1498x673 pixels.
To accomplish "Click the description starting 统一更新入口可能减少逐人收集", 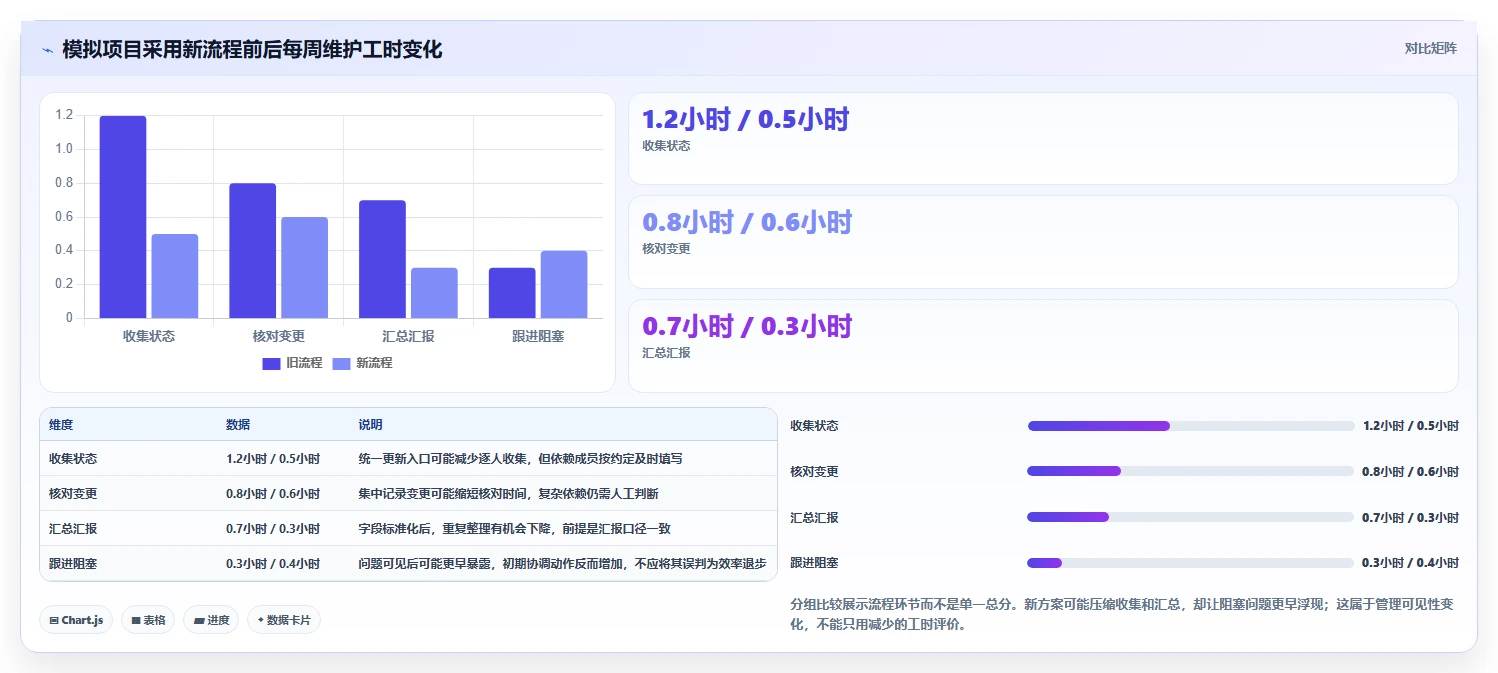I will point(520,459).
